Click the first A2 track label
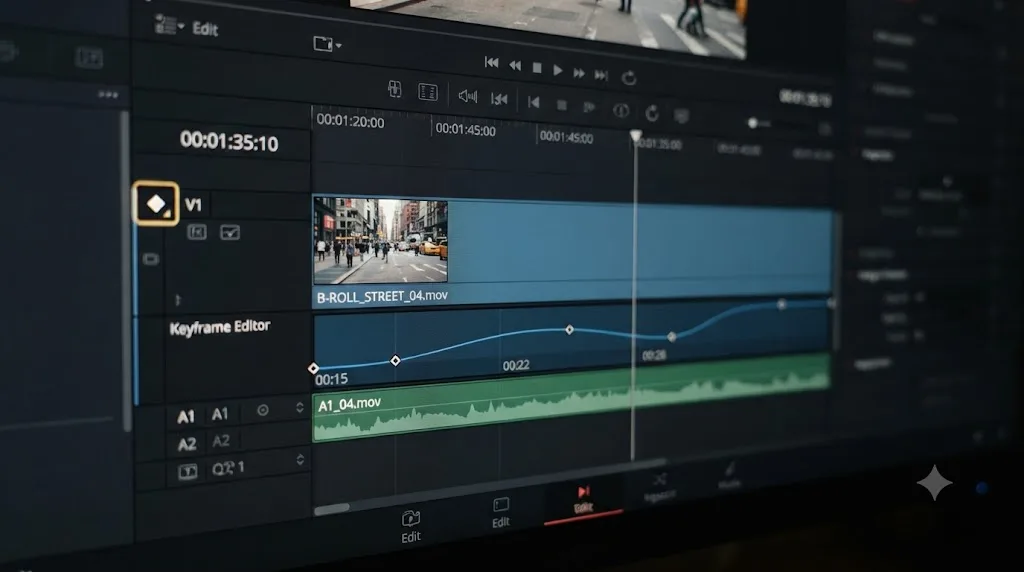The width and height of the screenshot is (1024, 572). [x=187, y=445]
